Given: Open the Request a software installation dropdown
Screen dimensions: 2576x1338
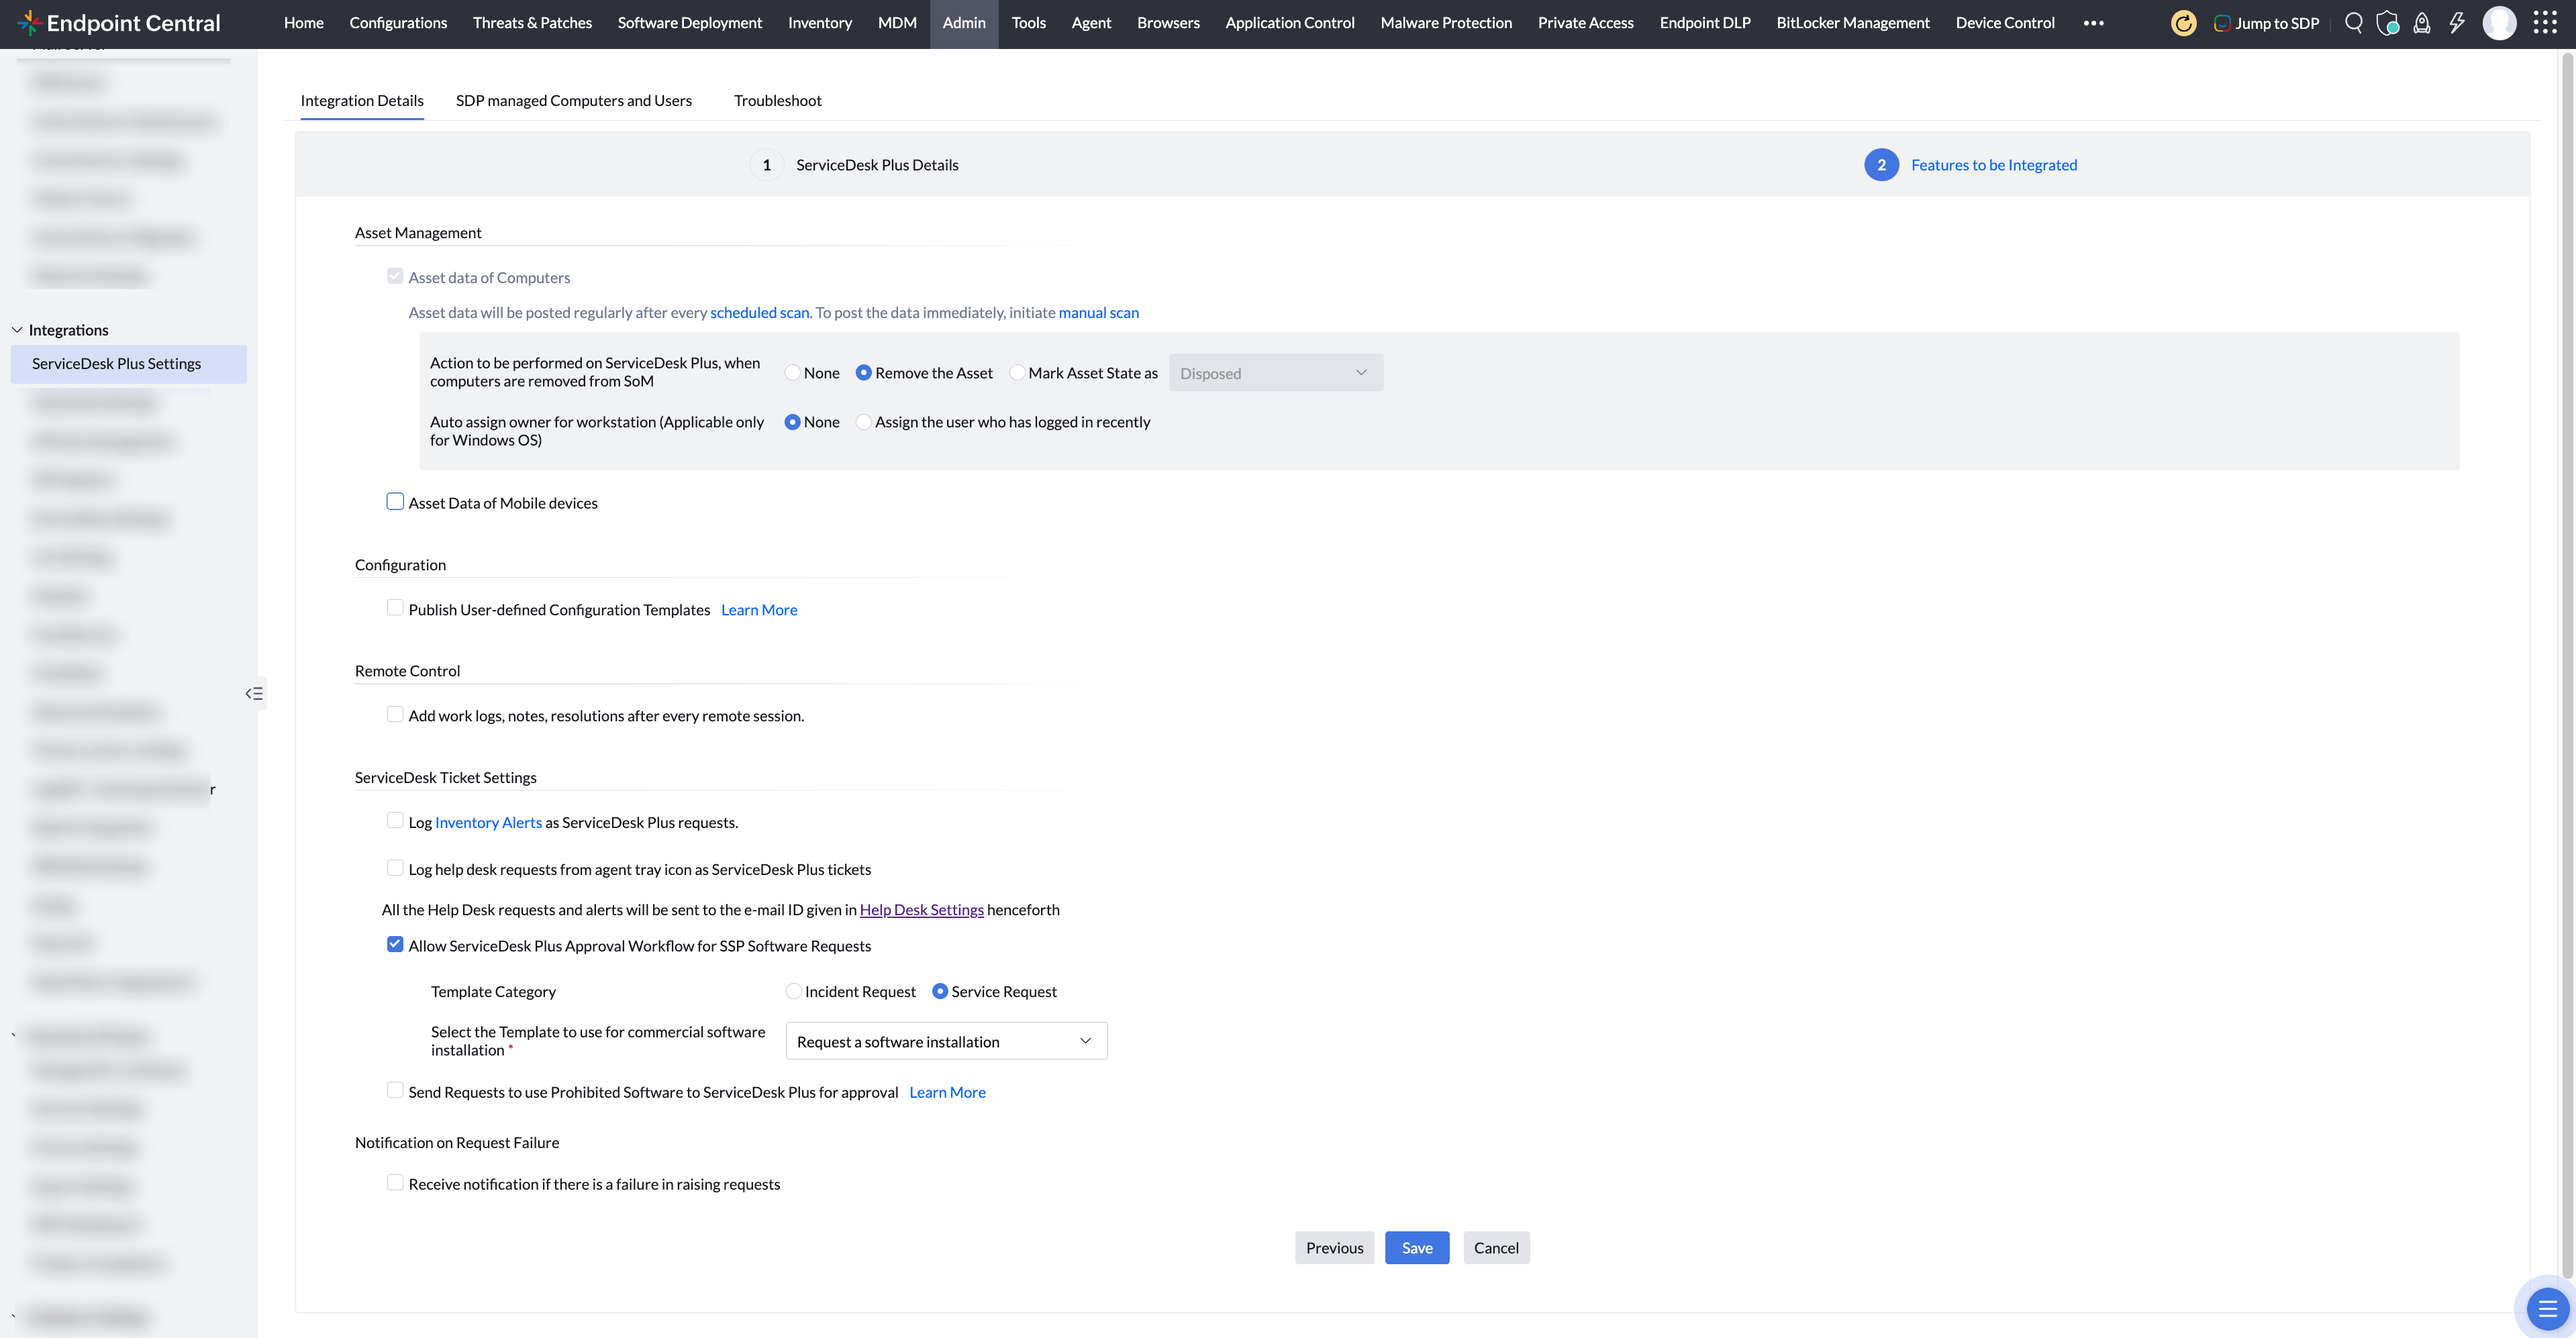Looking at the screenshot, I should 946,1041.
